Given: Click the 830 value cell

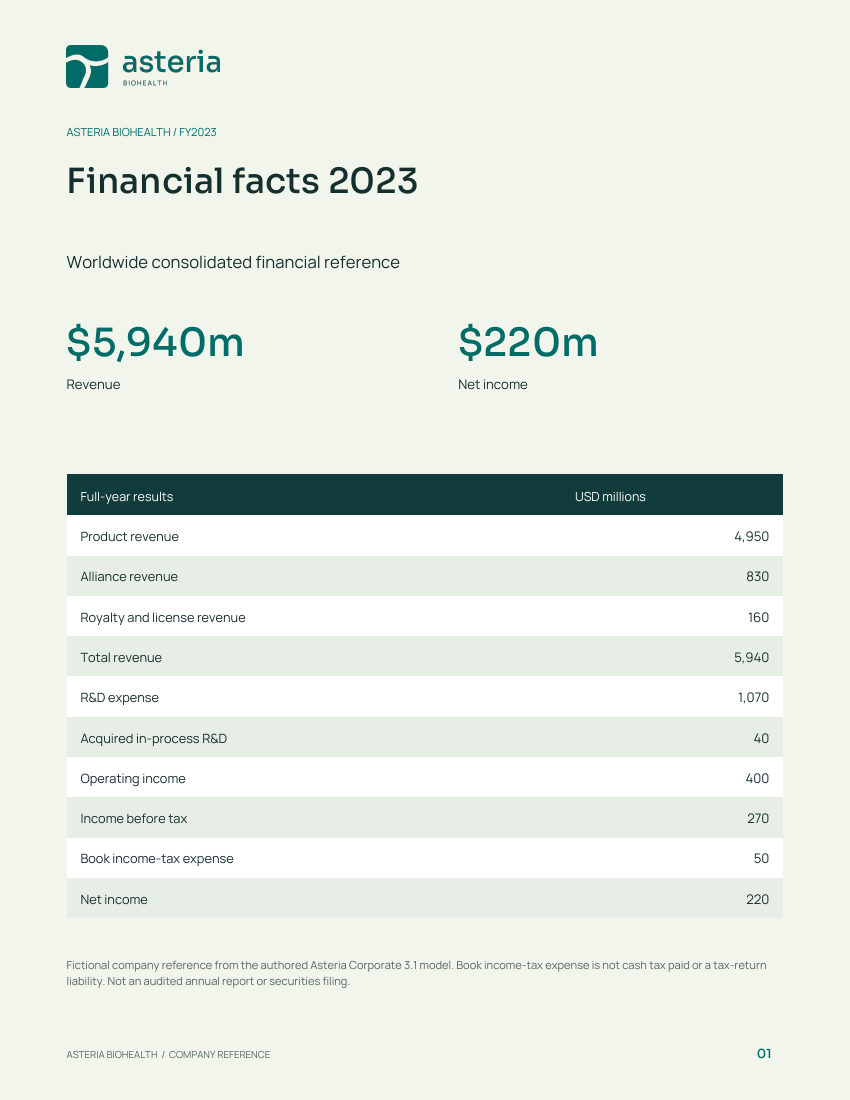Looking at the screenshot, I should click(757, 577).
